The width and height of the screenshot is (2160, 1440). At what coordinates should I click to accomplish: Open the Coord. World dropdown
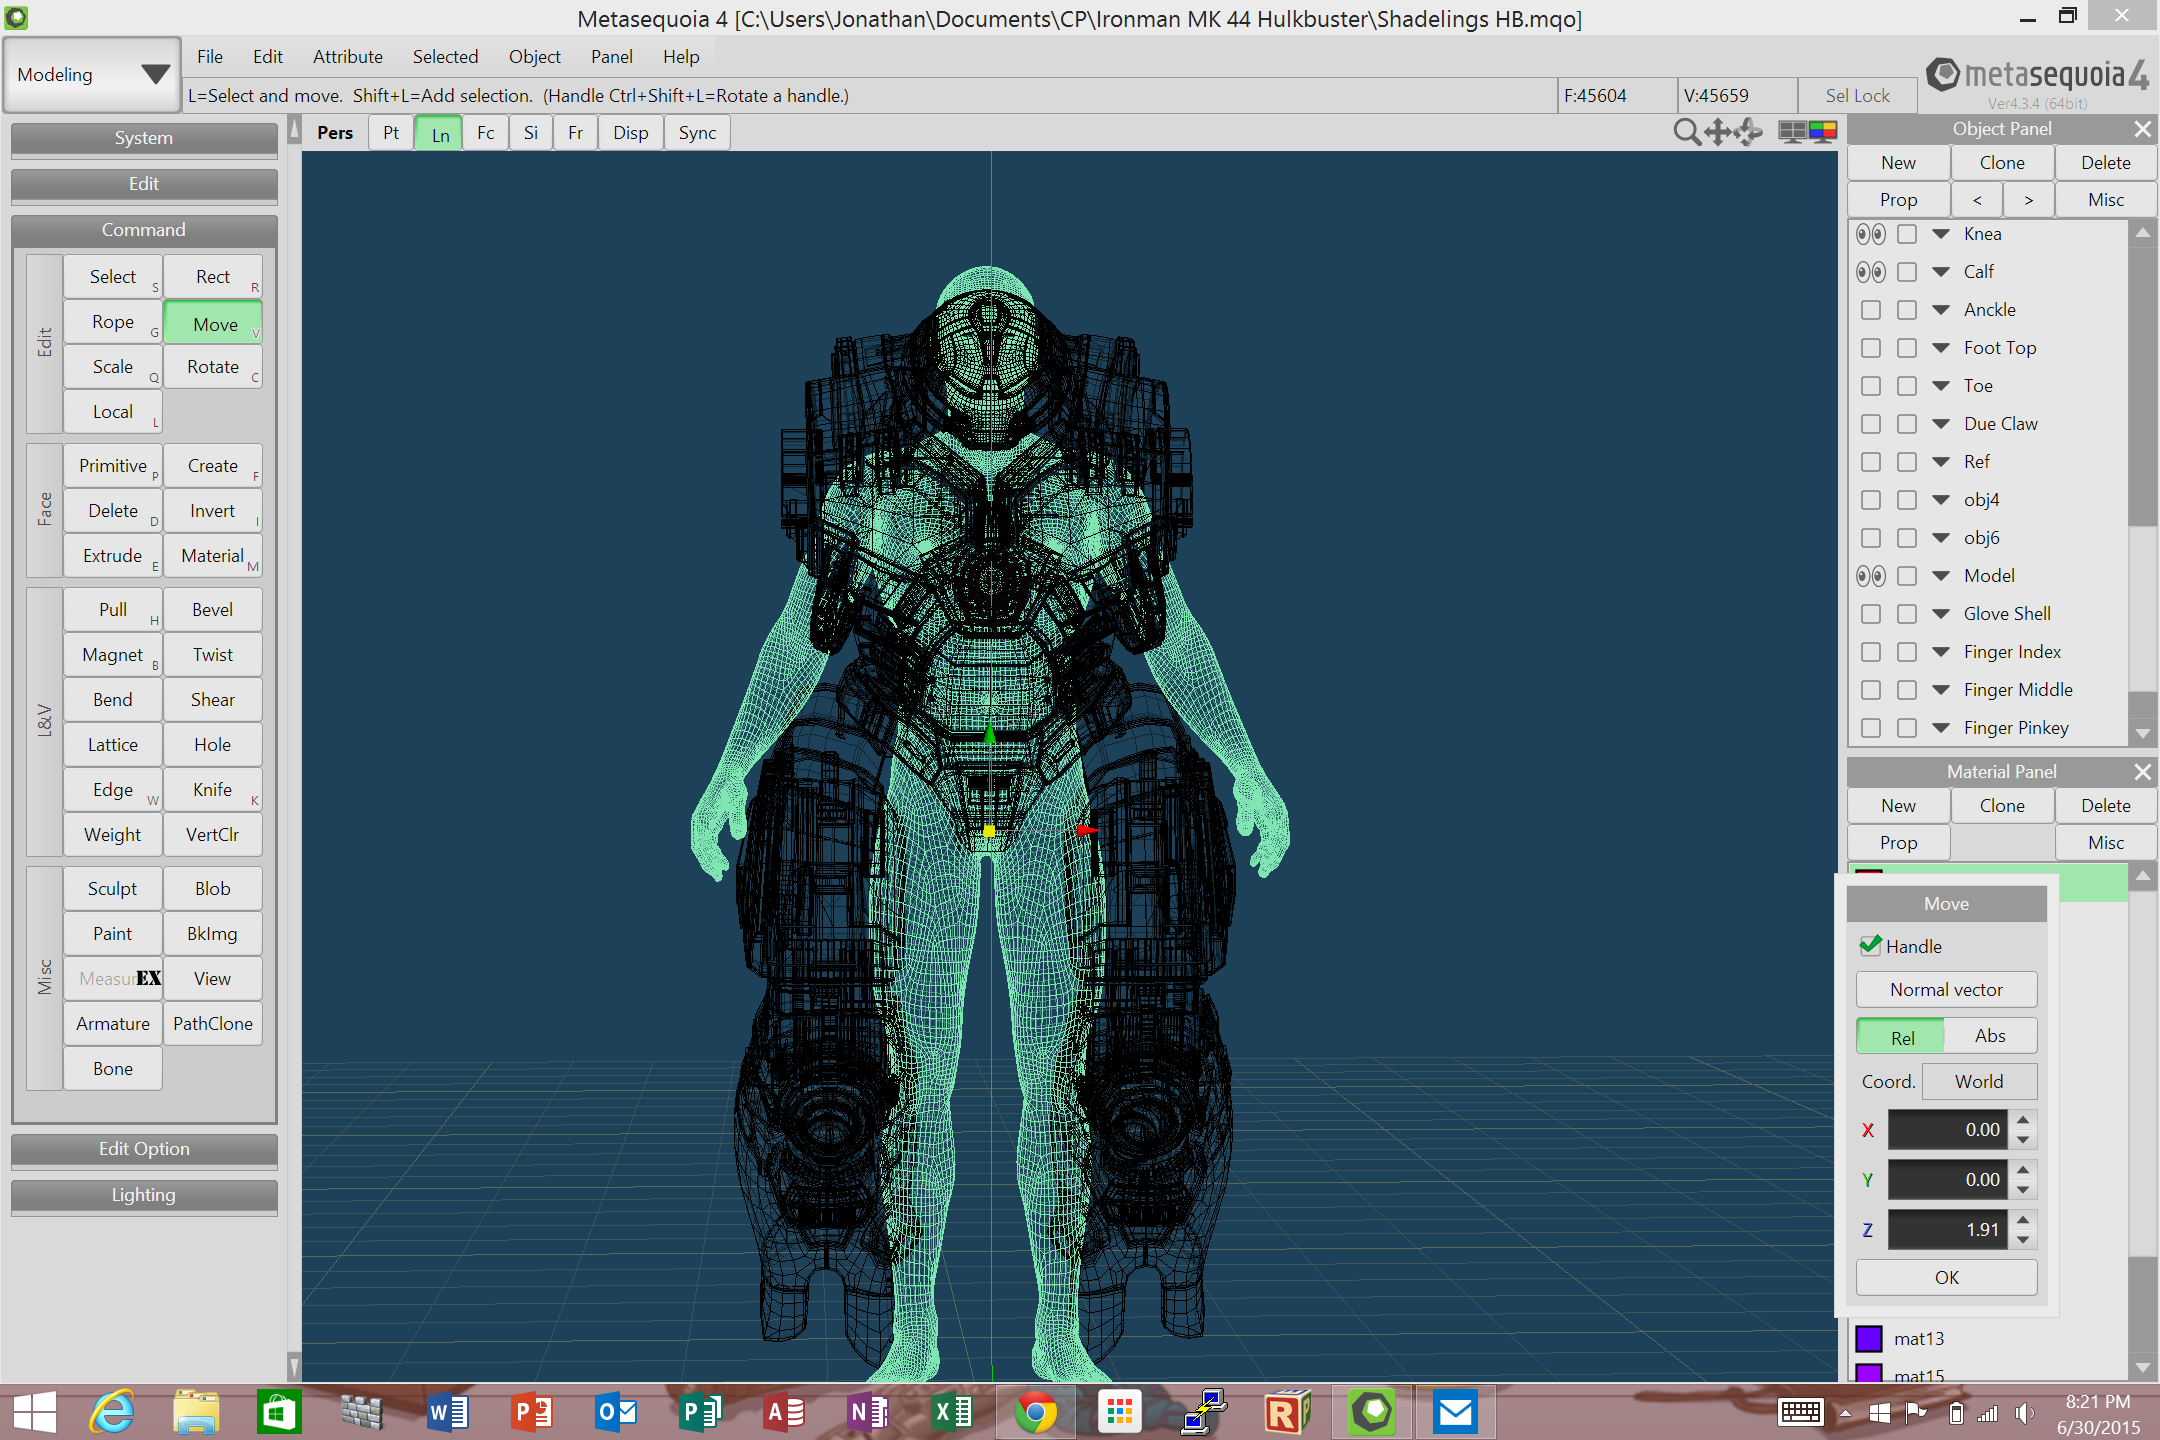click(1979, 1082)
